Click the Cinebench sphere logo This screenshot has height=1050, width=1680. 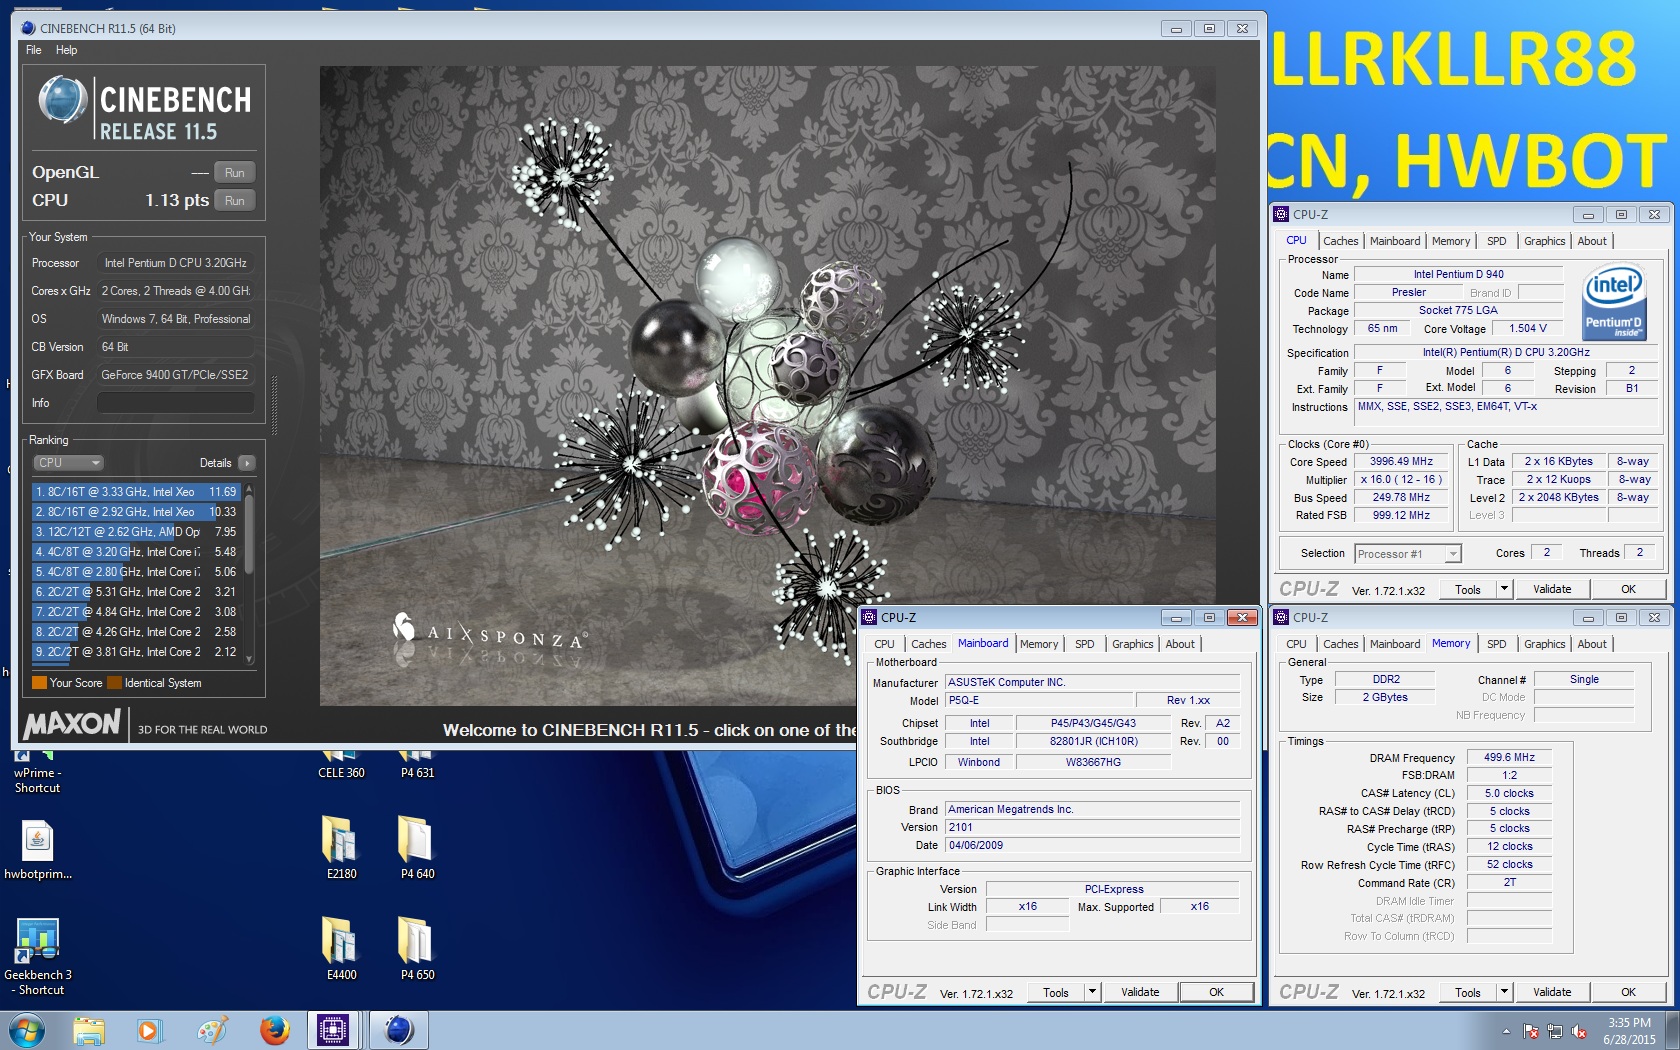point(62,100)
